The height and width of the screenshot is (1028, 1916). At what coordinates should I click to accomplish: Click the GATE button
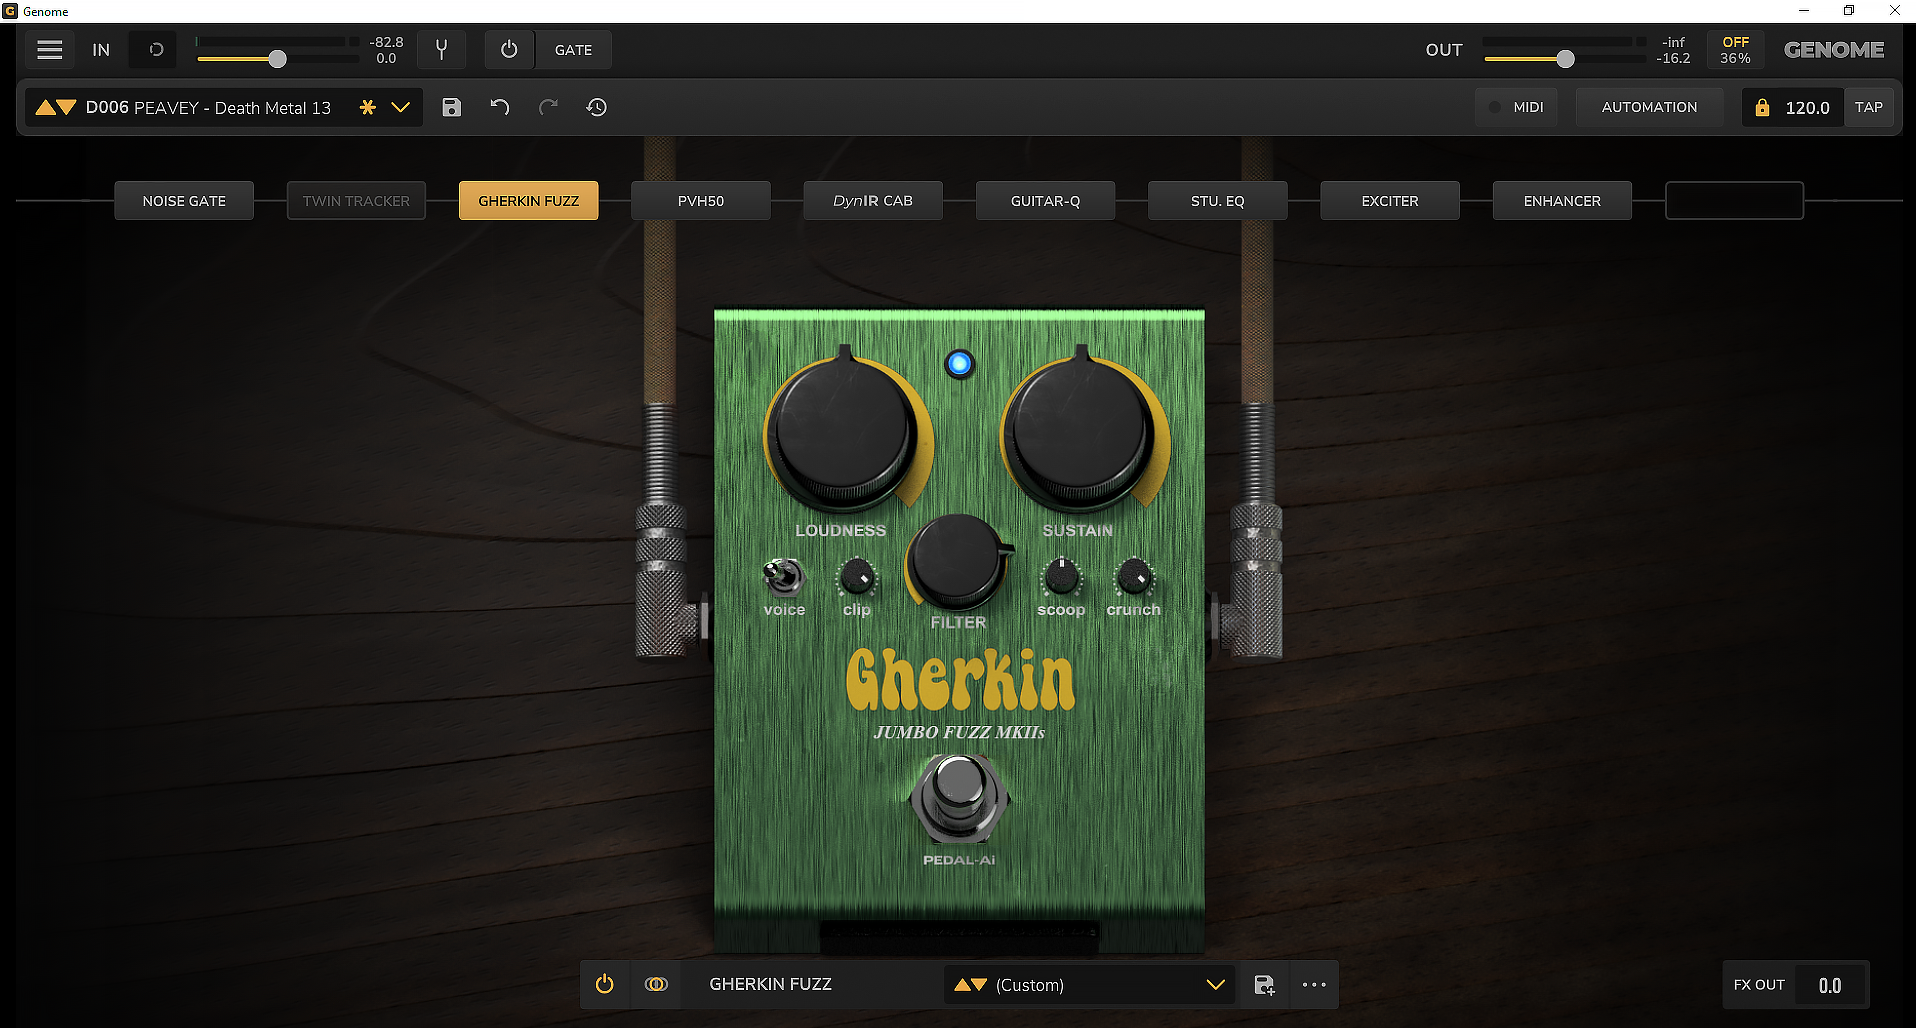tap(573, 50)
